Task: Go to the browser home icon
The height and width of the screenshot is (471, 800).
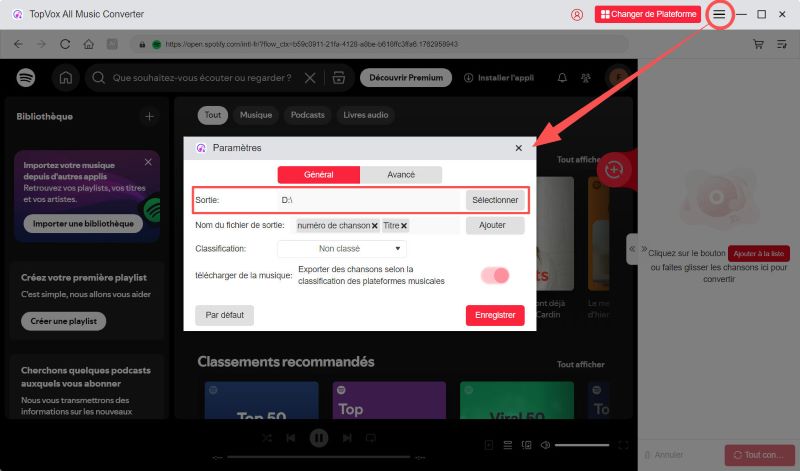Action: coord(88,44)
